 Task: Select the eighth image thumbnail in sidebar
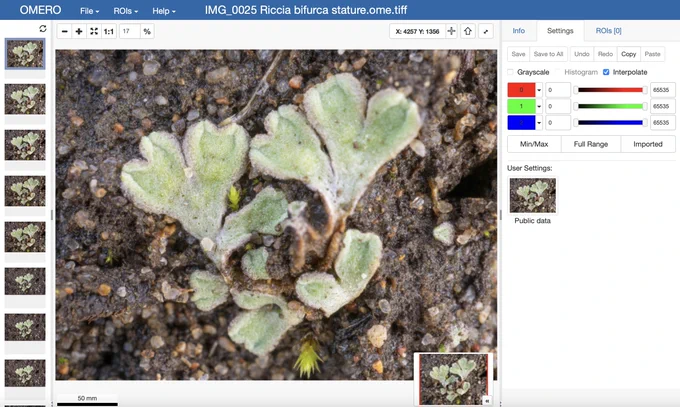[x=25, y=373]
